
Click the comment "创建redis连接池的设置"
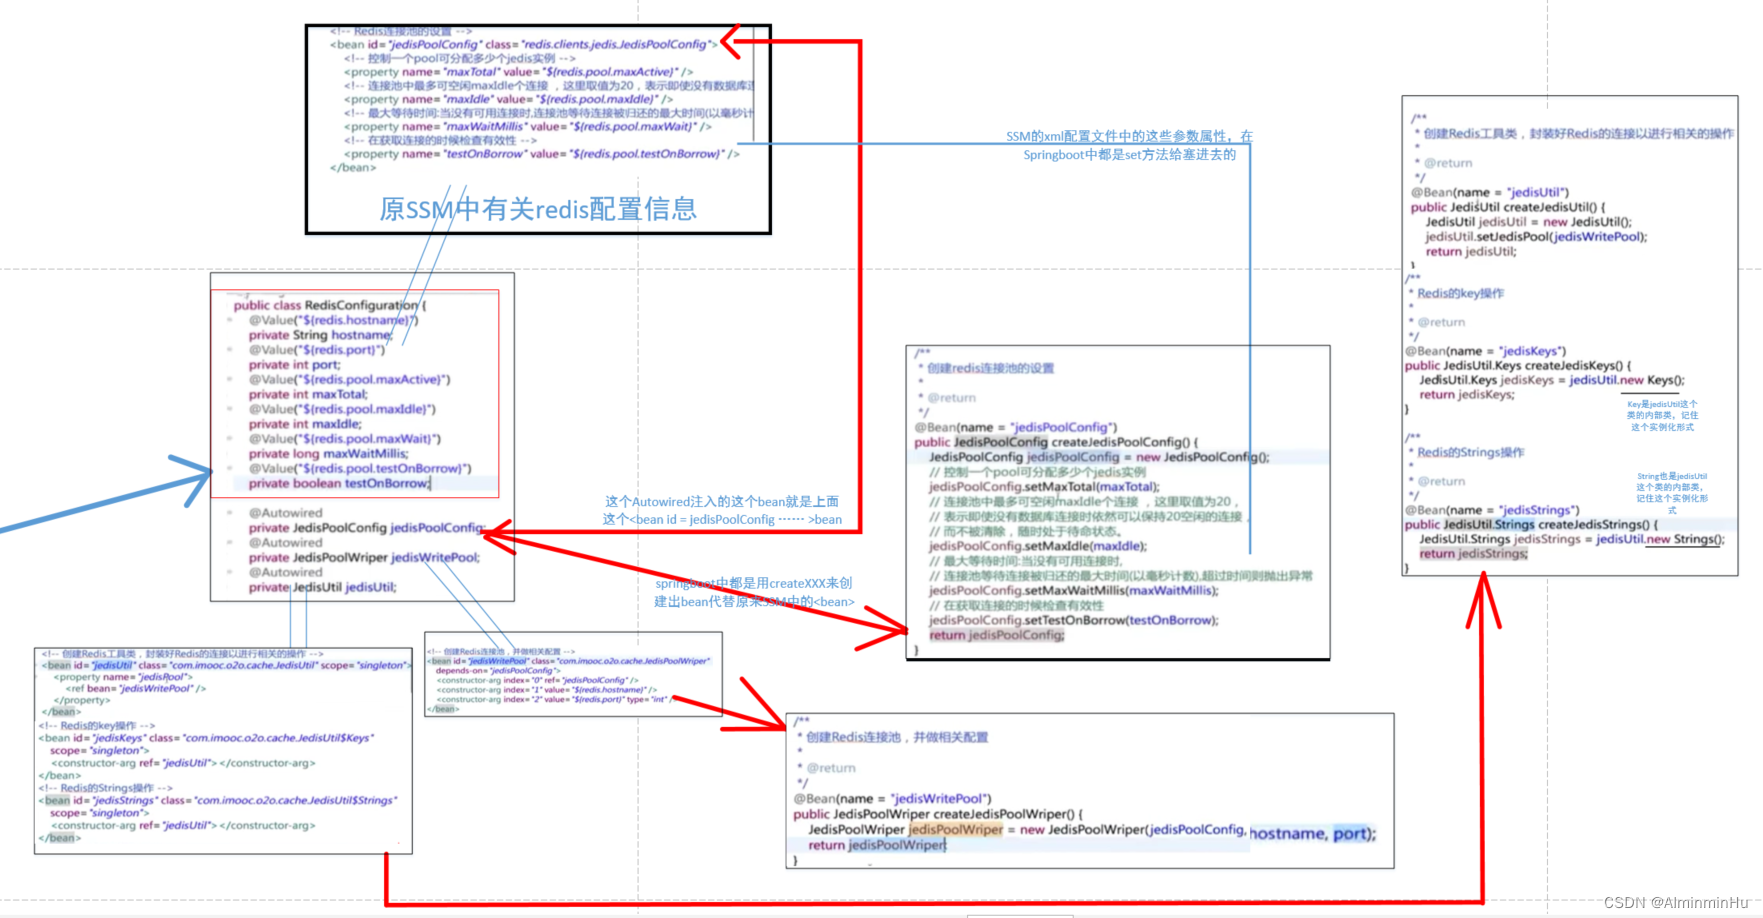click(x=990, y=368)
